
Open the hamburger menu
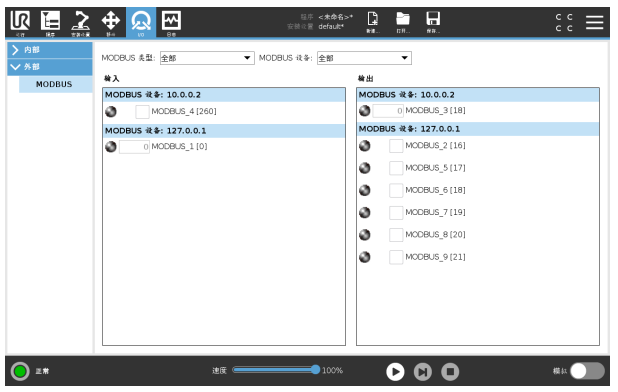point(594,22)
